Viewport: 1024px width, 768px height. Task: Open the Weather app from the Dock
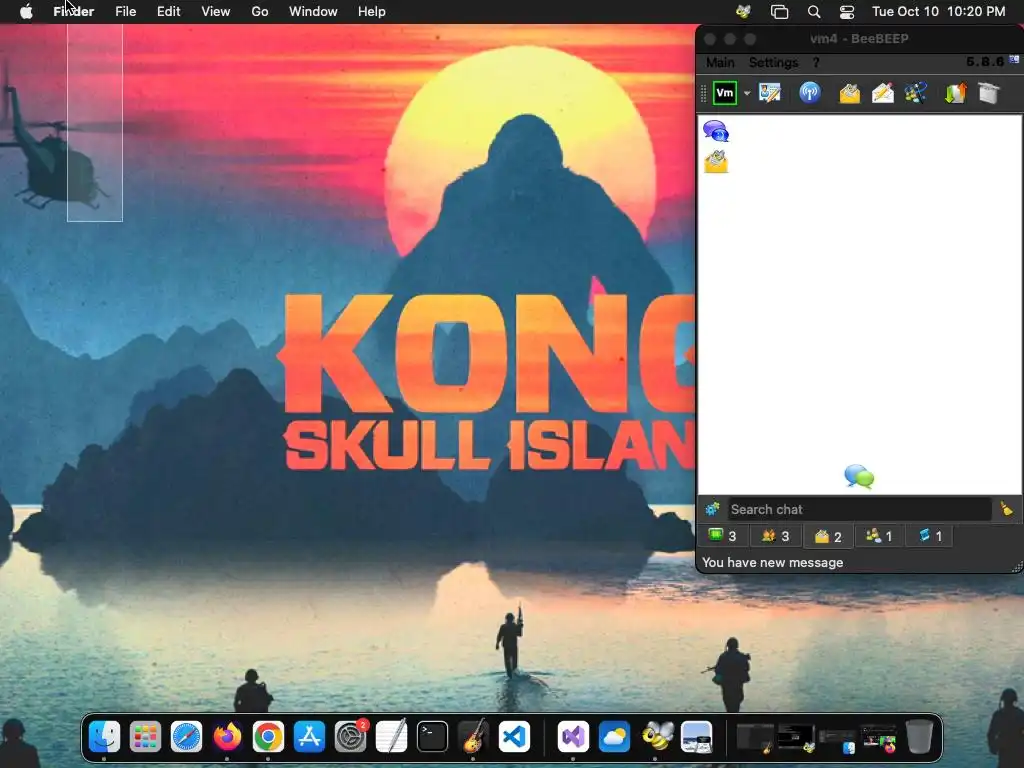click(x=615, y=737)
